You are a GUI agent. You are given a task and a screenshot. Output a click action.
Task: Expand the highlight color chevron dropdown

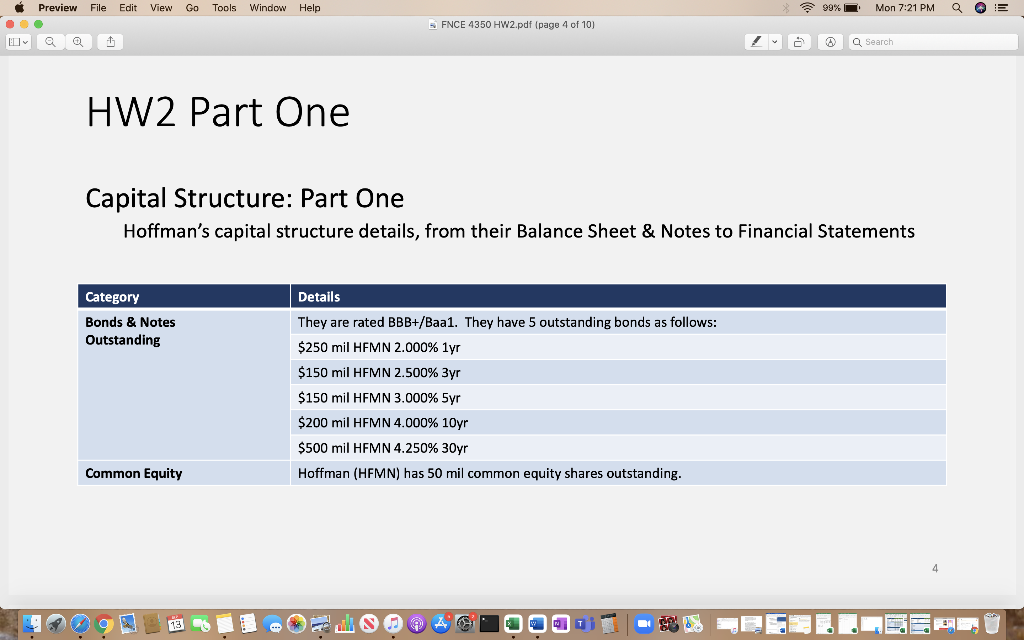774,41
